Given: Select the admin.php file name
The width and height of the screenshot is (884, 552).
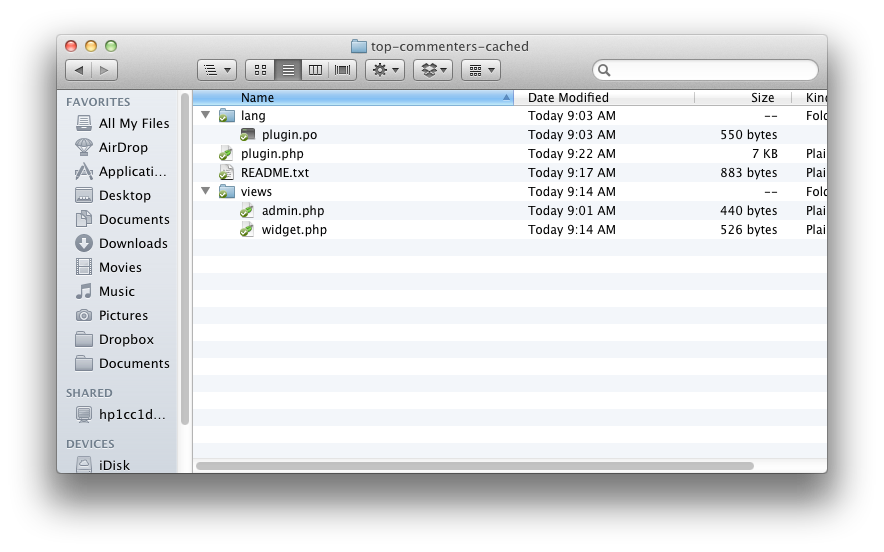Looking at the screenshot, I should [x=293, y=210].
